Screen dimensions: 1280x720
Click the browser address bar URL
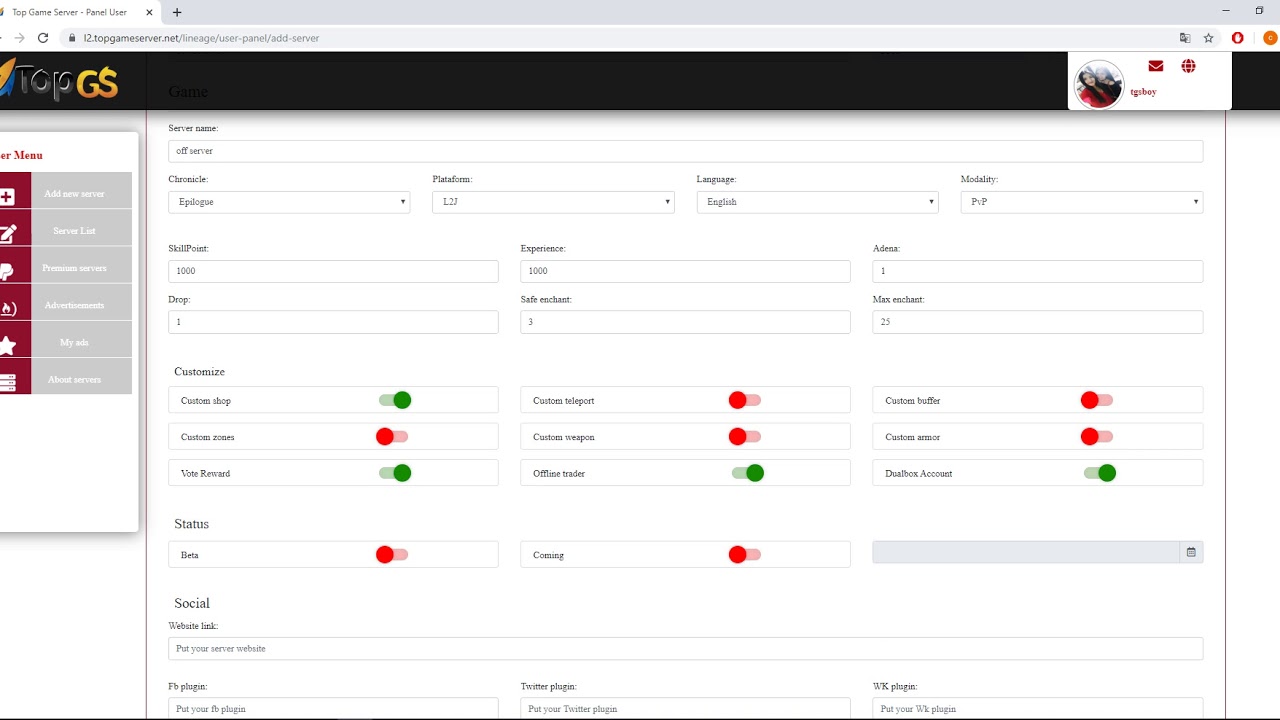click(x=201, y=38)
